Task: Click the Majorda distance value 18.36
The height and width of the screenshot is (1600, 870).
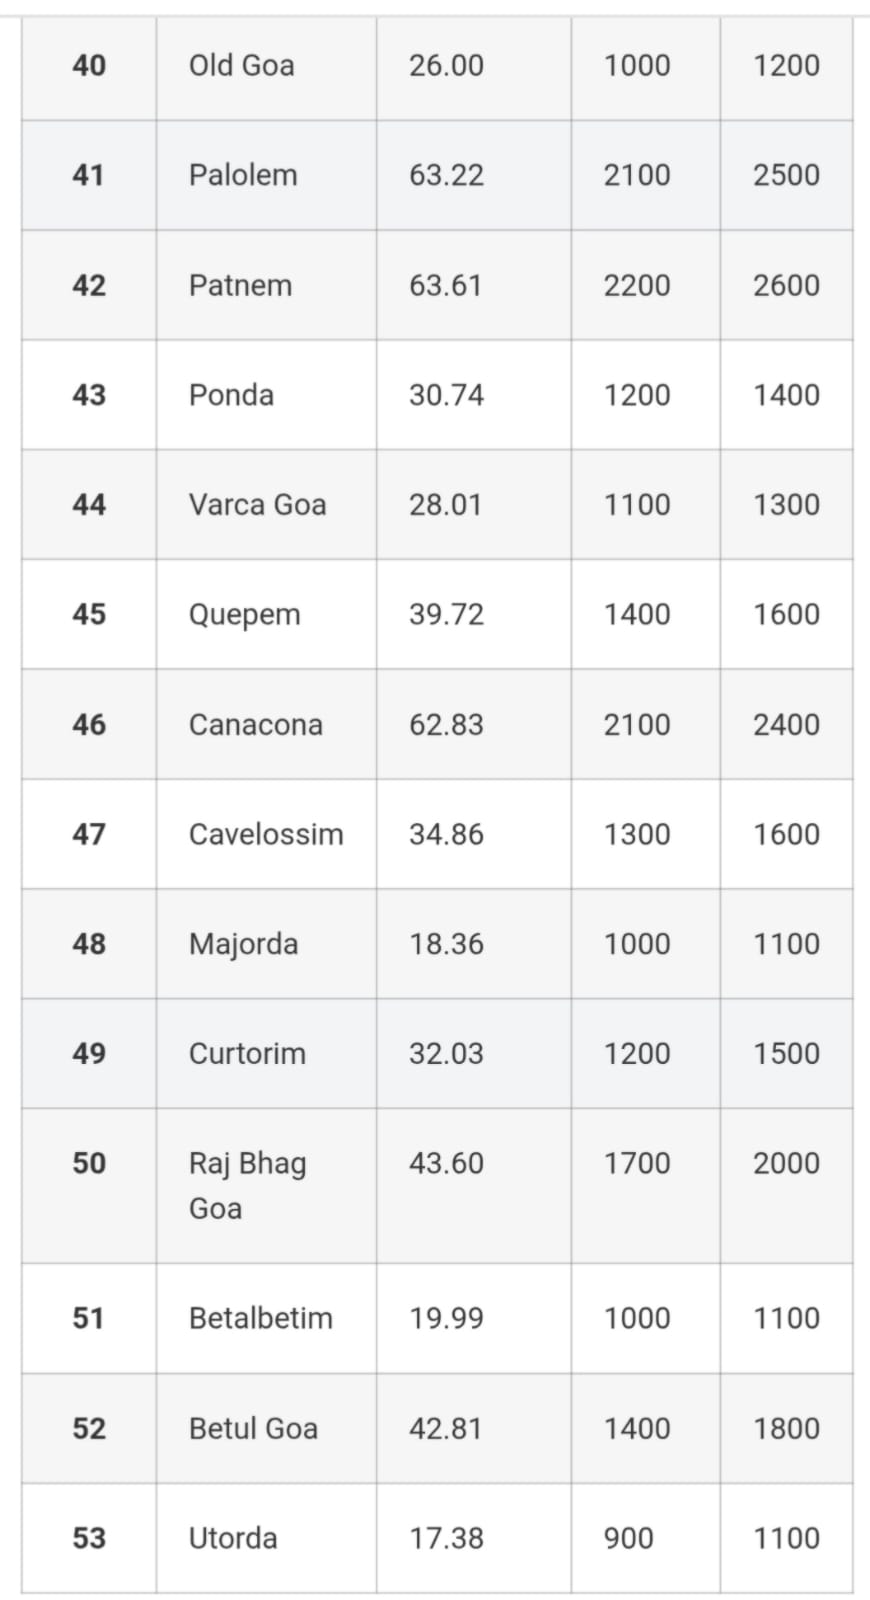Action: click(x=446, y=943)
